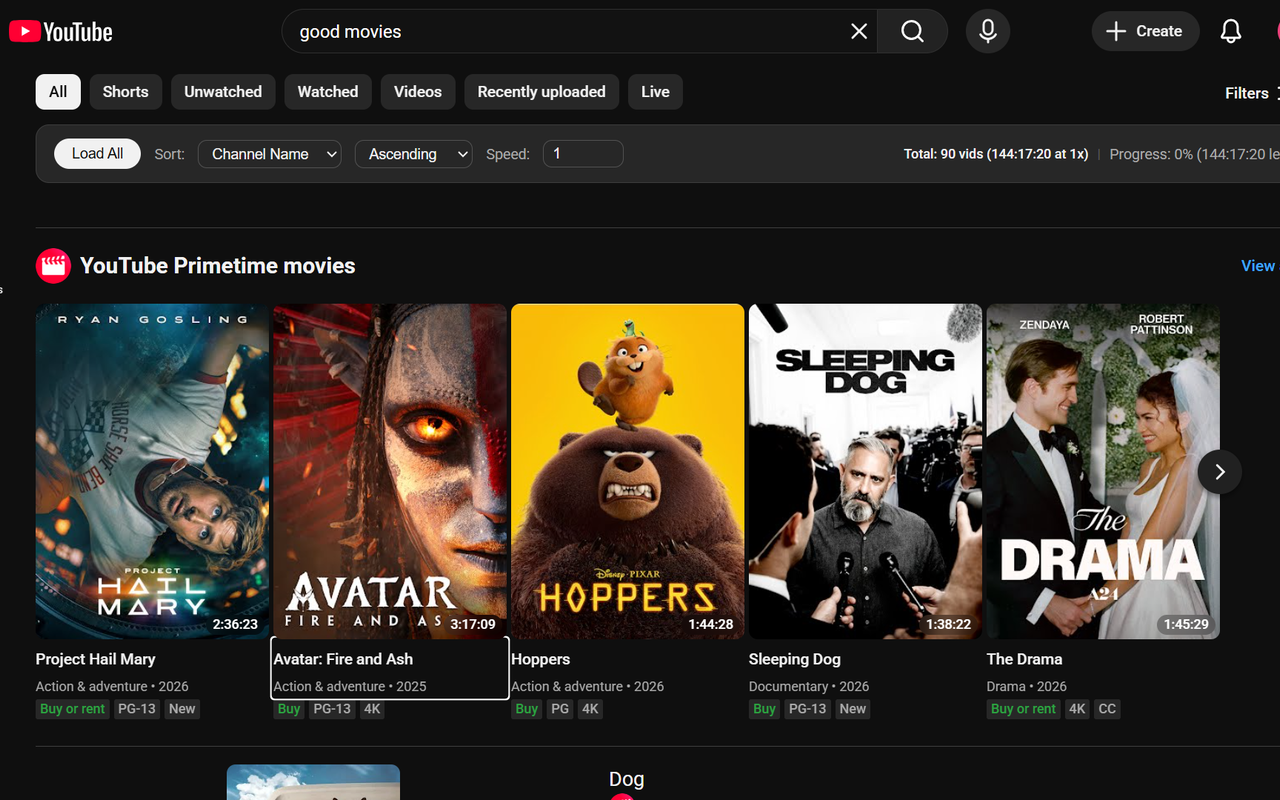Click the Progress: 0% status text

tap(1195, 154)
